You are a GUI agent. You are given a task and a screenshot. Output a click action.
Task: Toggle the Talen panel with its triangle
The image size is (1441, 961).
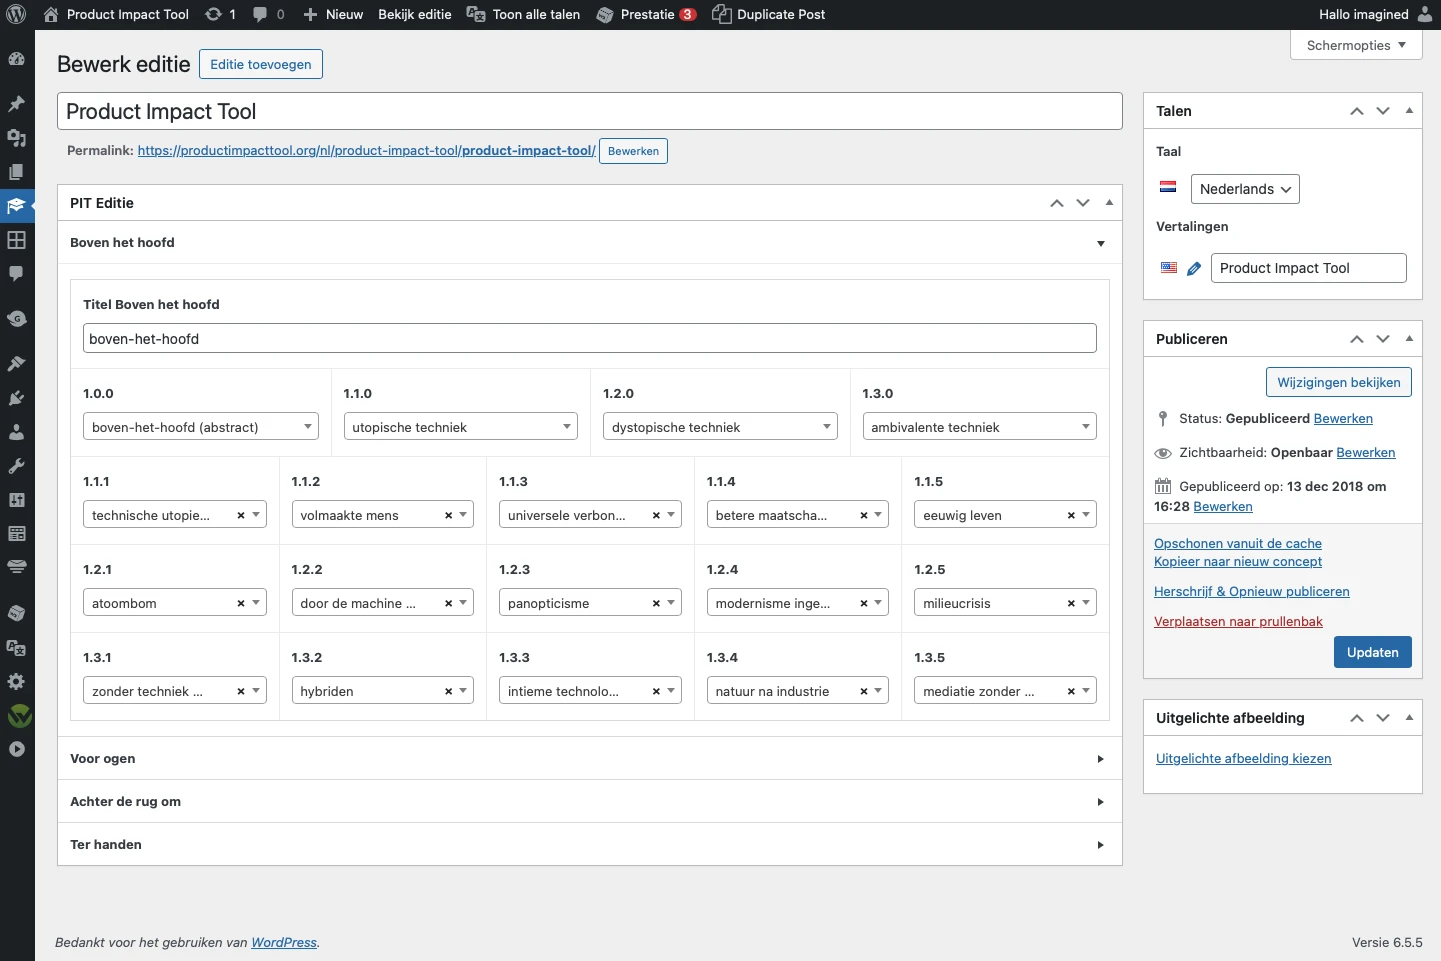click(1409, 111)
